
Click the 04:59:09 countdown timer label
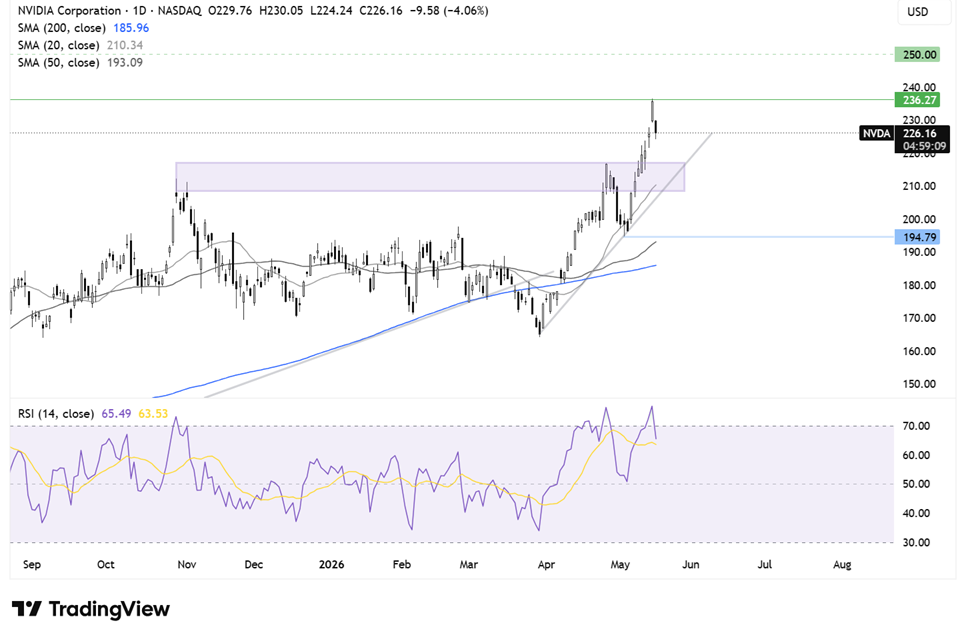coord(923,146)
